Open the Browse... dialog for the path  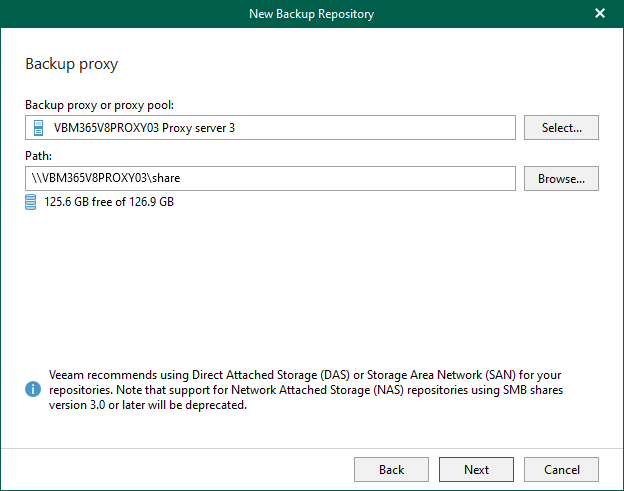tap(561, 179)
